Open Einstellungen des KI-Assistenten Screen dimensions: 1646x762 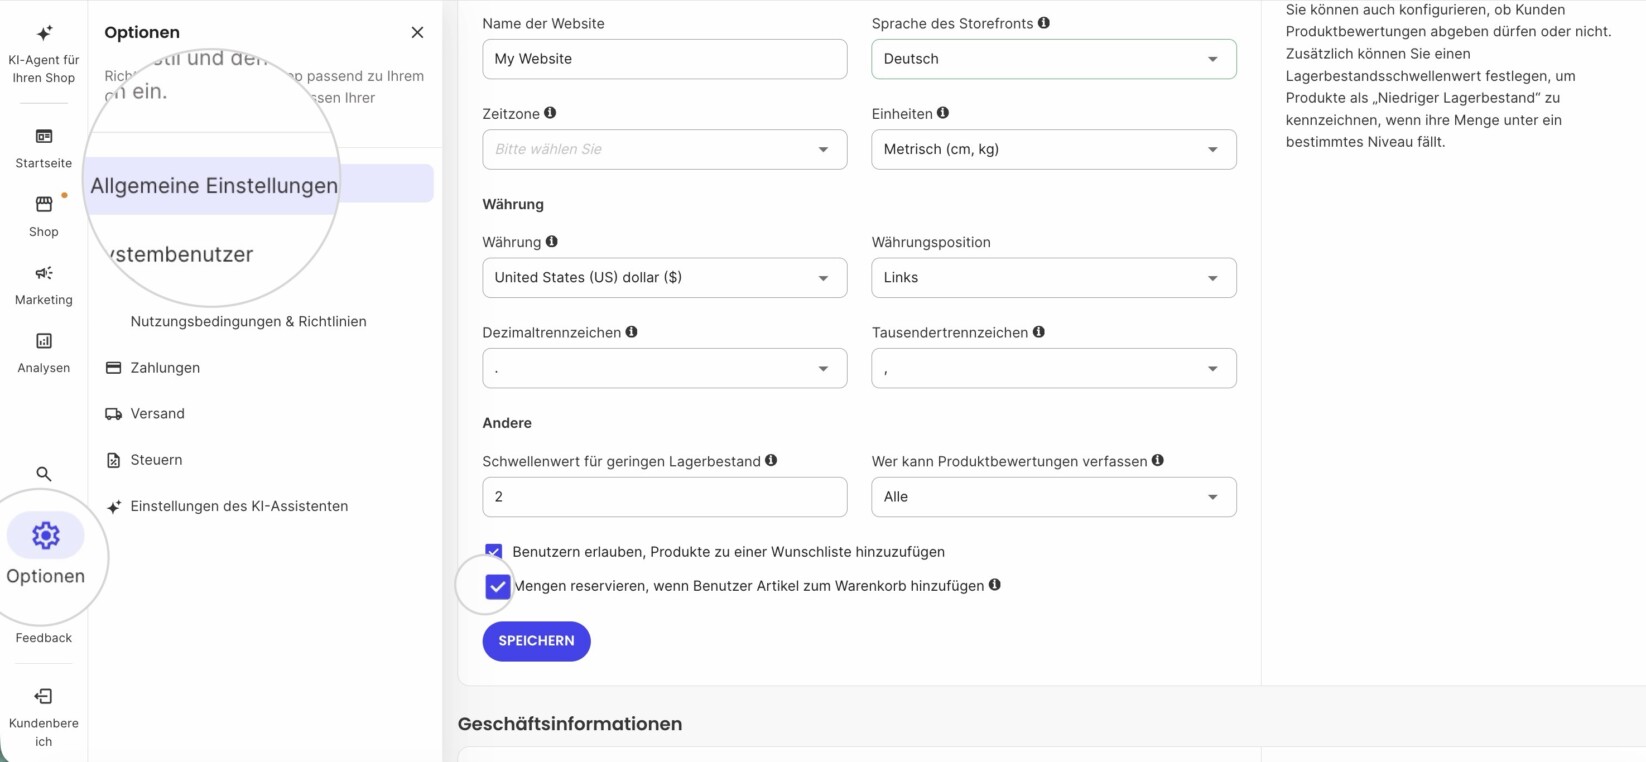pyautogui.click(x=227, y=506)
